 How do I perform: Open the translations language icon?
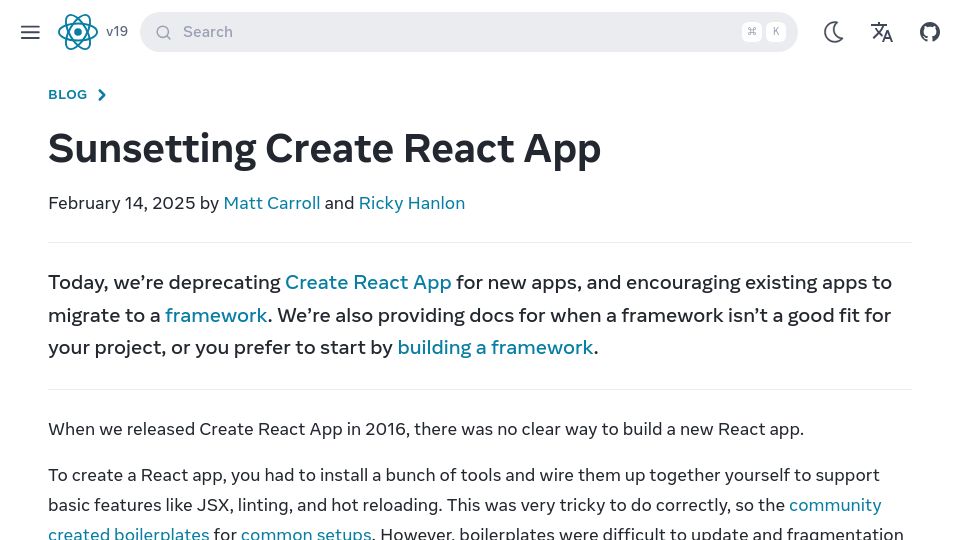click(882, 32)
